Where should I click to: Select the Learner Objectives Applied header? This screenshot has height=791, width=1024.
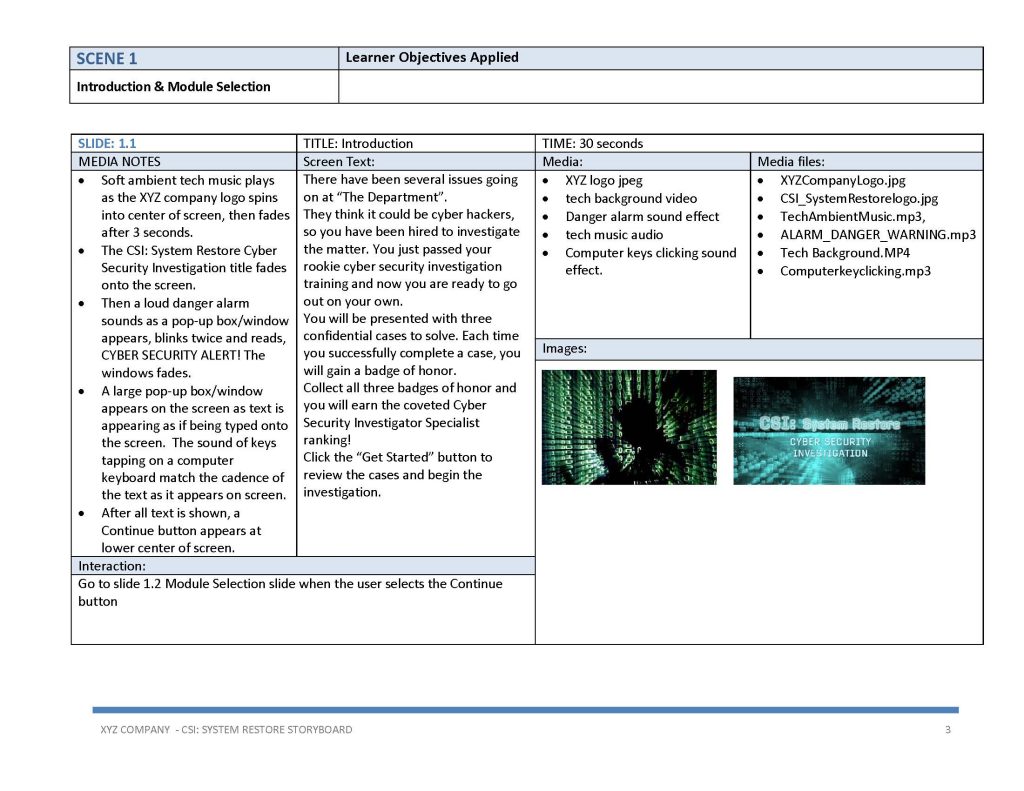point(432,58)
